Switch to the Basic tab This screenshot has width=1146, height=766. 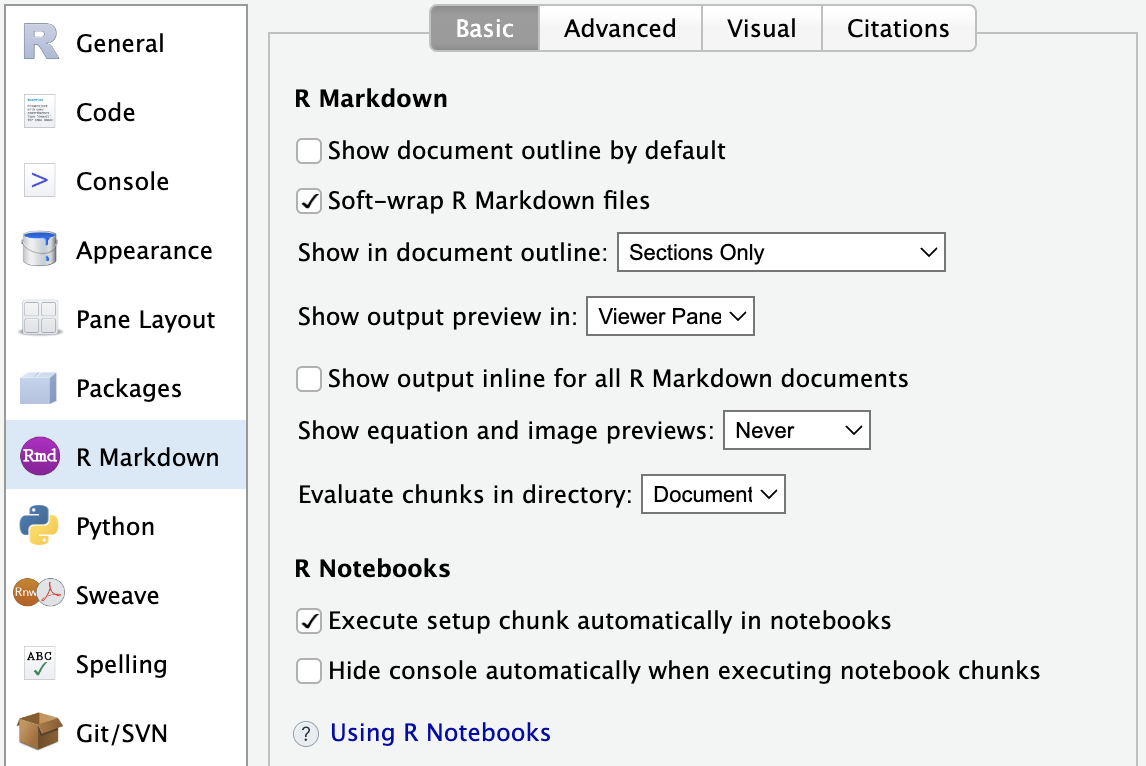pyautogui.click(x=485, y=29)
